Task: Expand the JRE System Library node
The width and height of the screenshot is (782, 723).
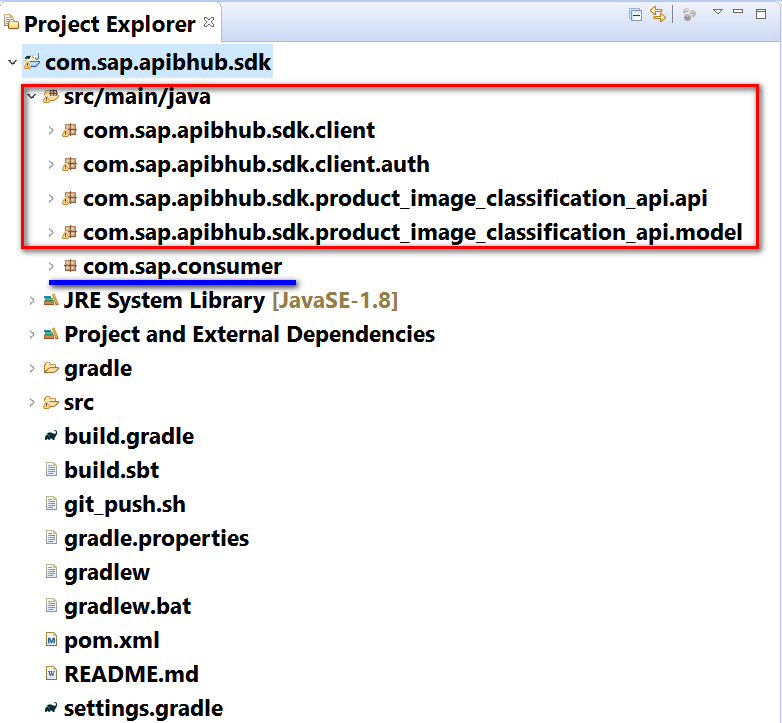Action: point(31,300)
